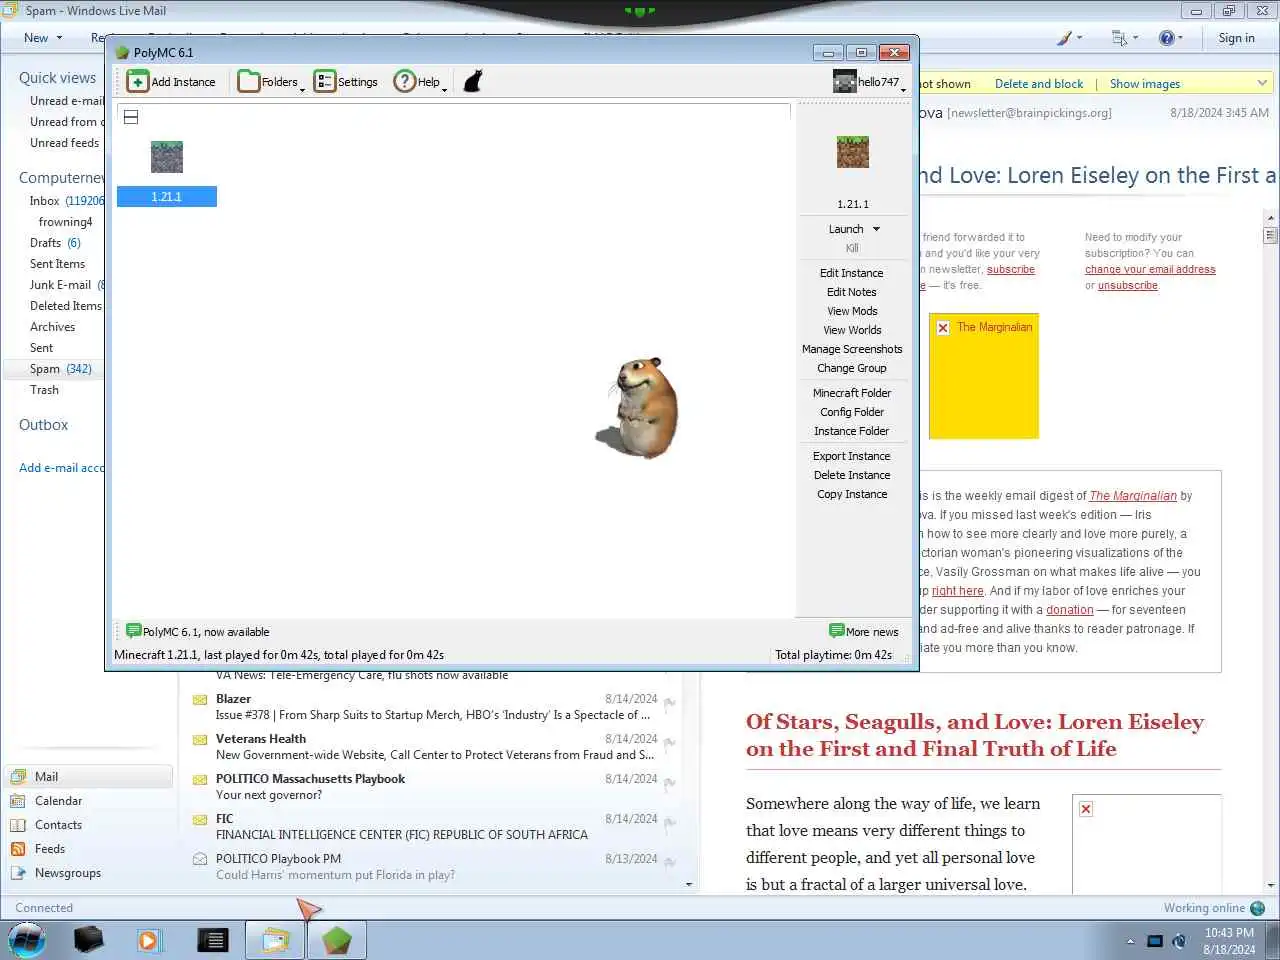The height and width of the screenshot is (960, 1280).
Task: Click Copy Instance
Action: point(852,494)
